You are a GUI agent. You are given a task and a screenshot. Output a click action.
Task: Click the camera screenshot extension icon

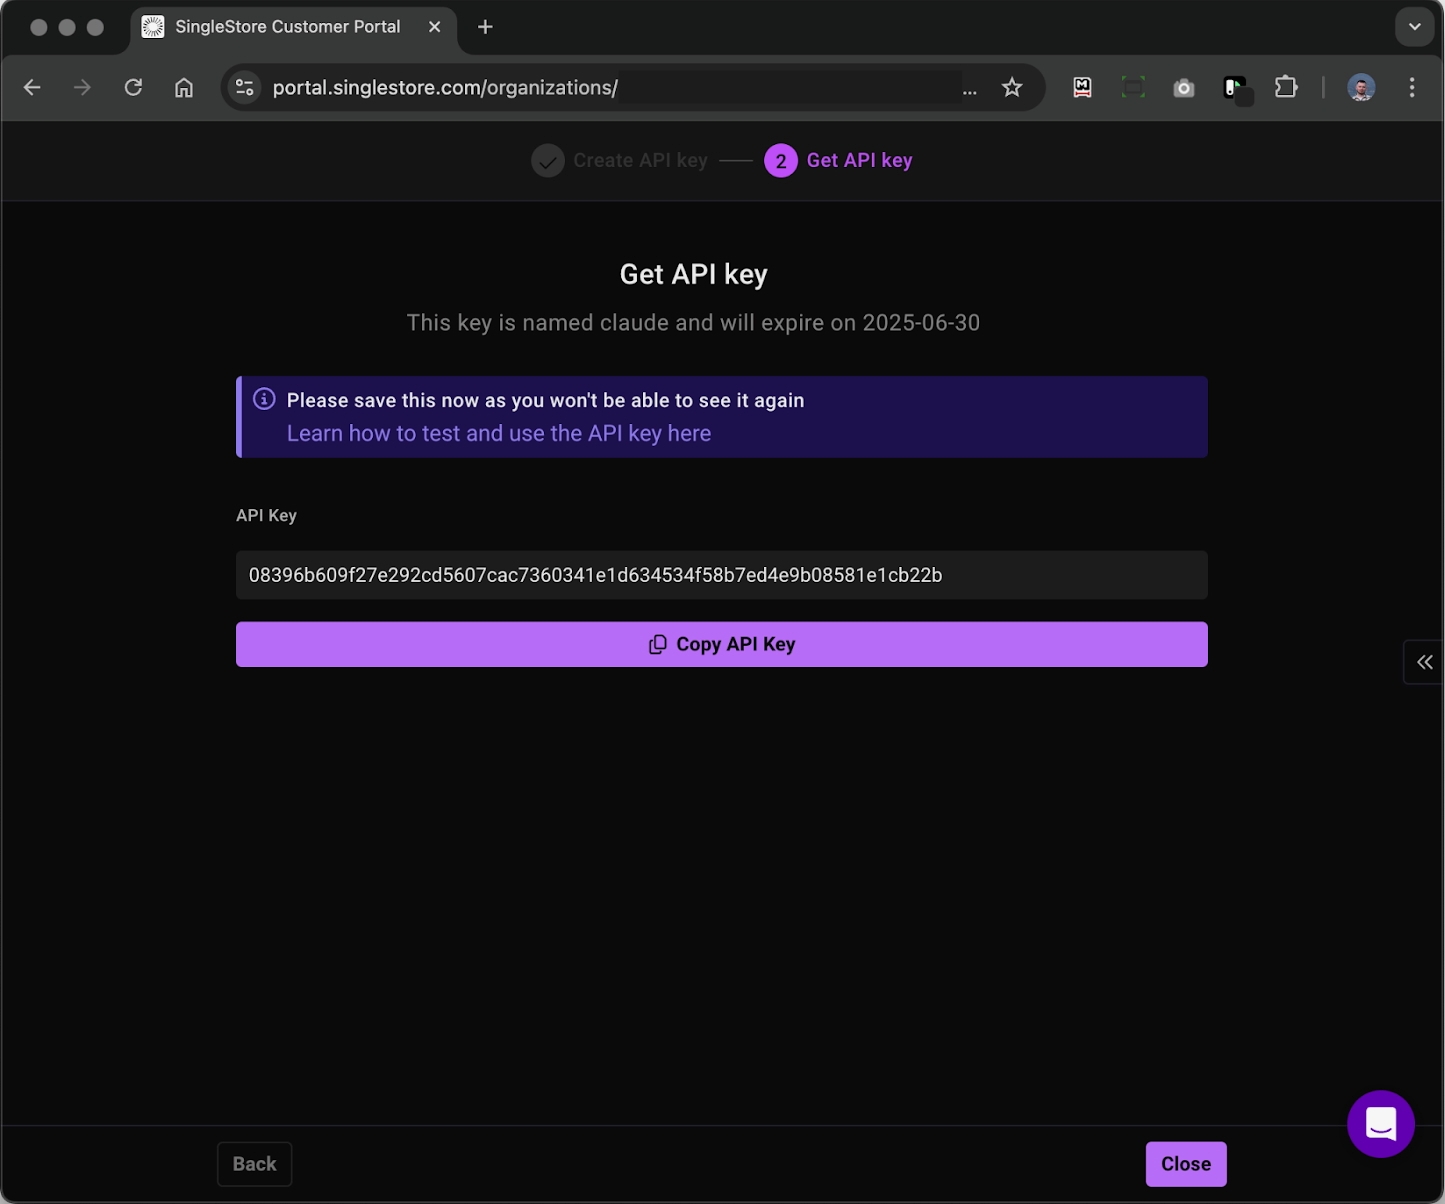tap(1184, 88)
